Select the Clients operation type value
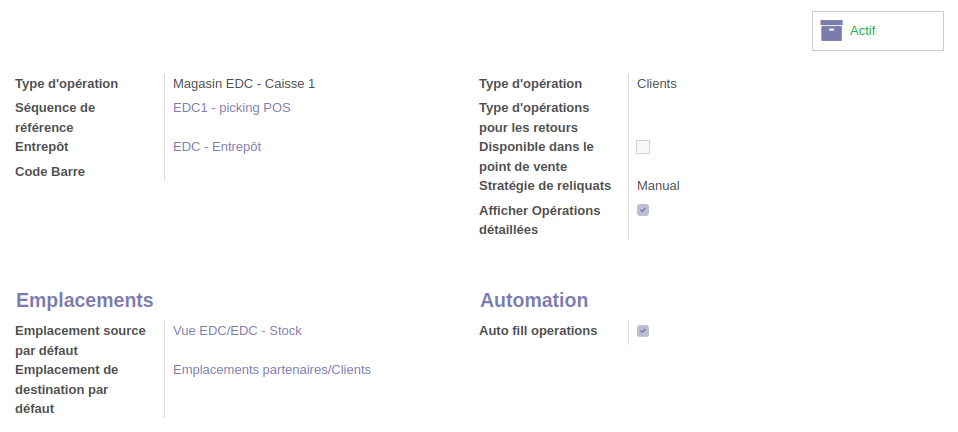 656,84
